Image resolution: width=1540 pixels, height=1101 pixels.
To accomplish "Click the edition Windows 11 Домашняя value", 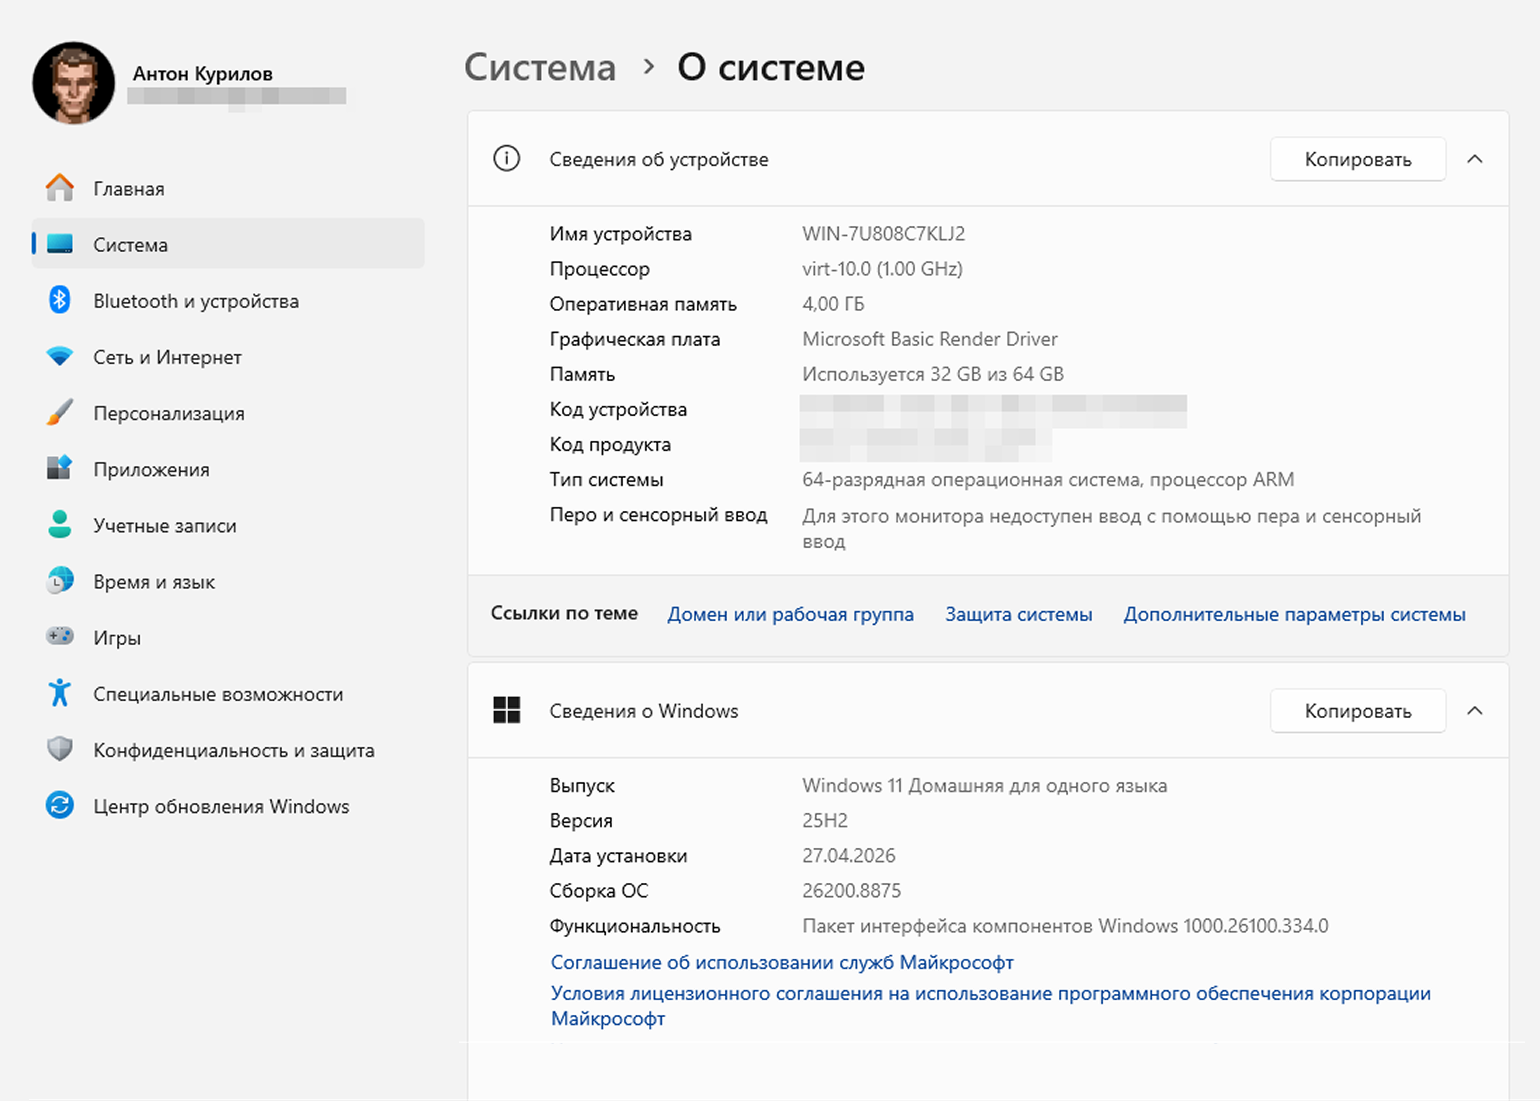I will 984,785.
